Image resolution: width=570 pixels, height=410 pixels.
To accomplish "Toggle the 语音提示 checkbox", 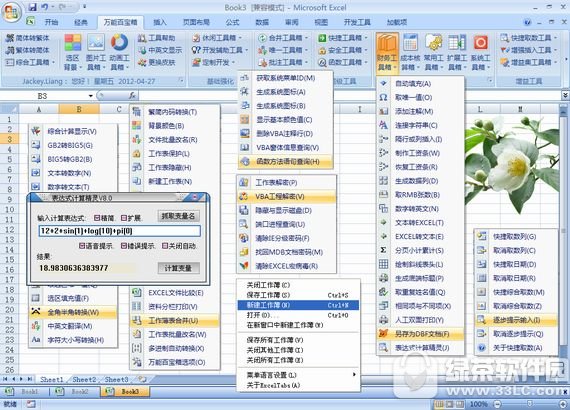I will (x=82, y=246).
